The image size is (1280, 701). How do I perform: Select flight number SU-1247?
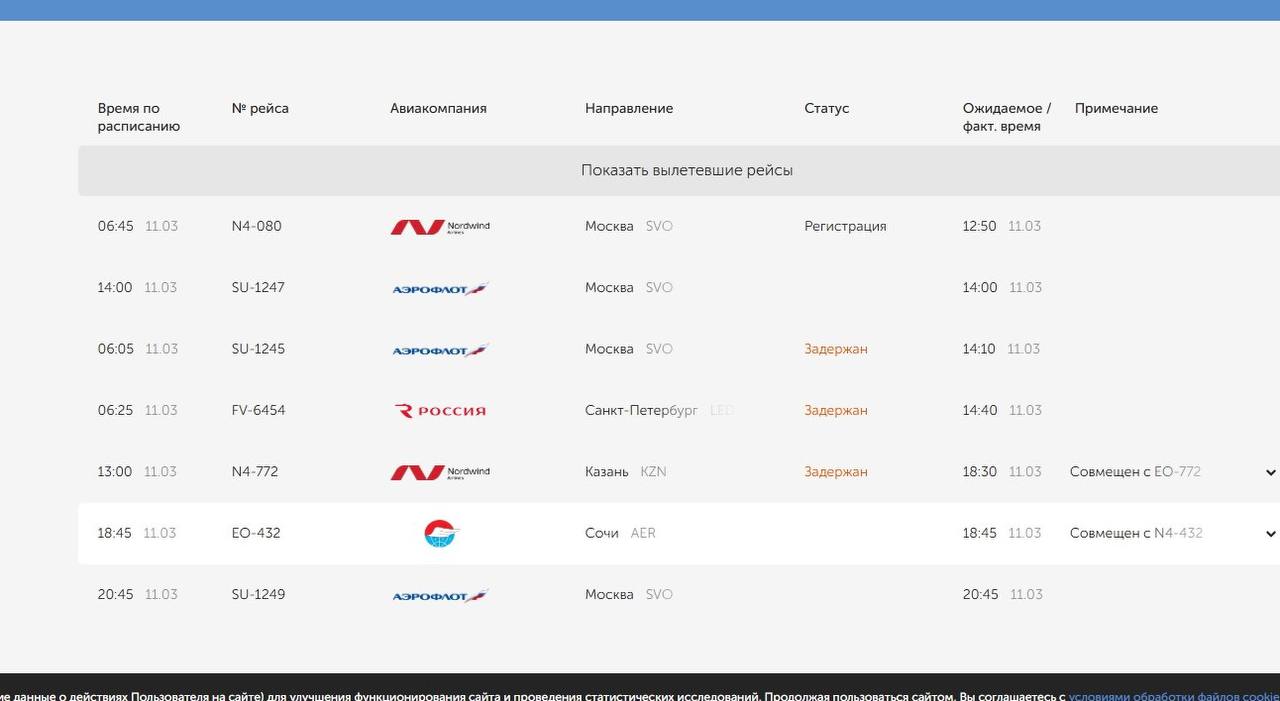point(258,287)
